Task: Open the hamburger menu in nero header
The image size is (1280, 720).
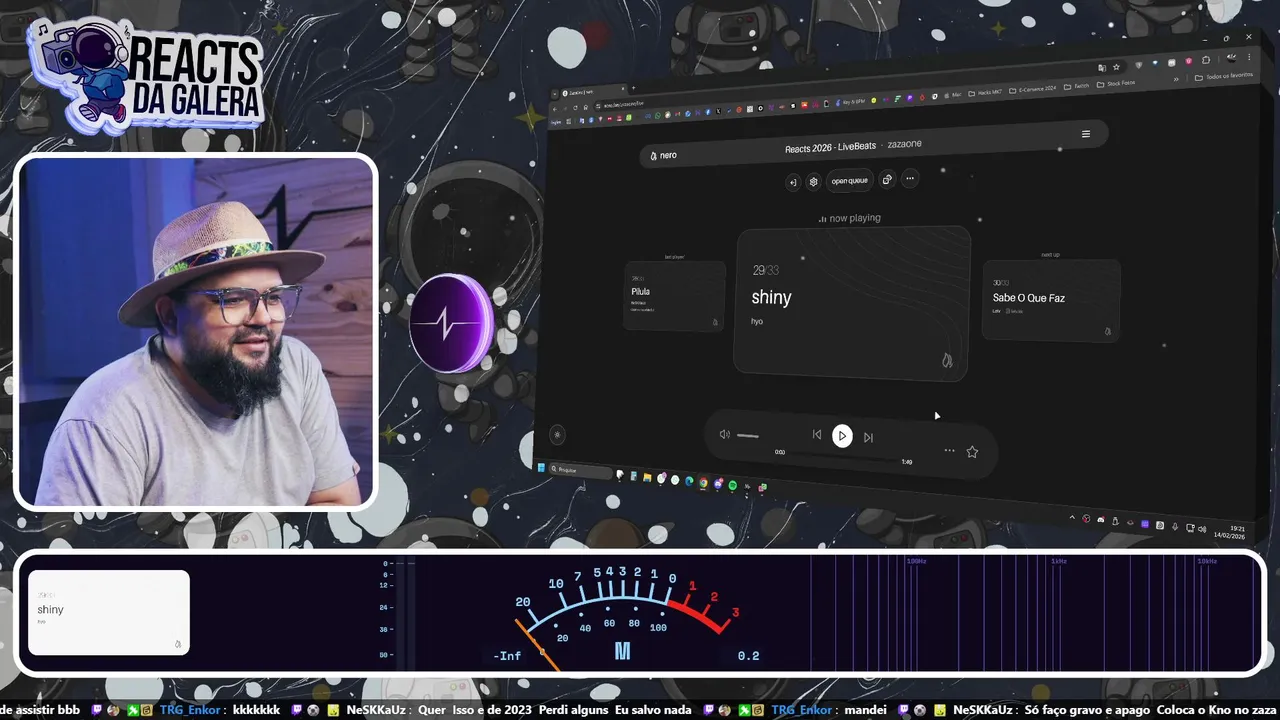Action: coord(1086,134)
